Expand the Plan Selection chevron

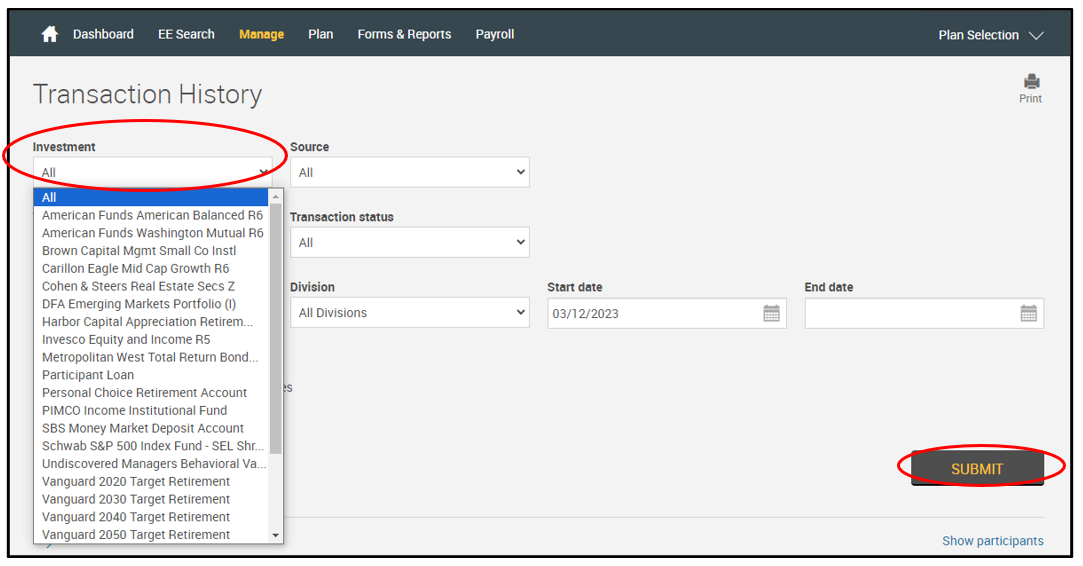[1036, 35]
